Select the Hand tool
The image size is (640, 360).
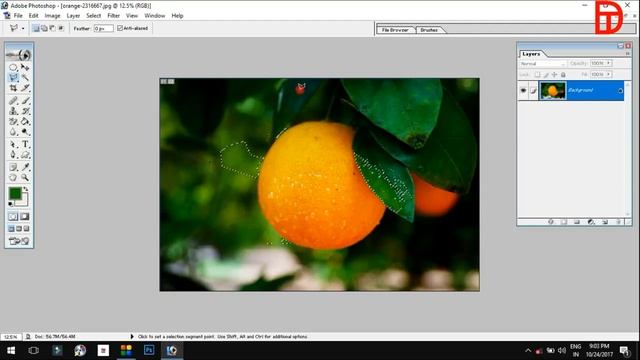[x=13, y=178]
